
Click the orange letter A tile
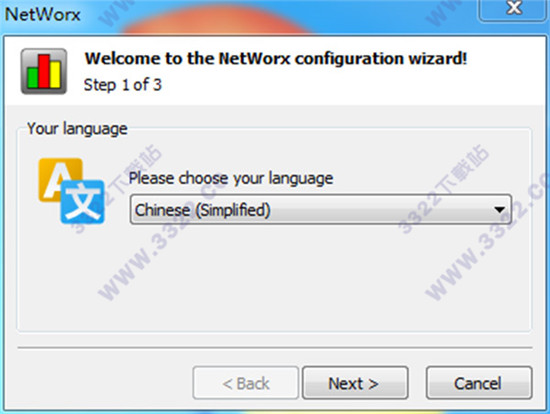[x=60, y=180]
